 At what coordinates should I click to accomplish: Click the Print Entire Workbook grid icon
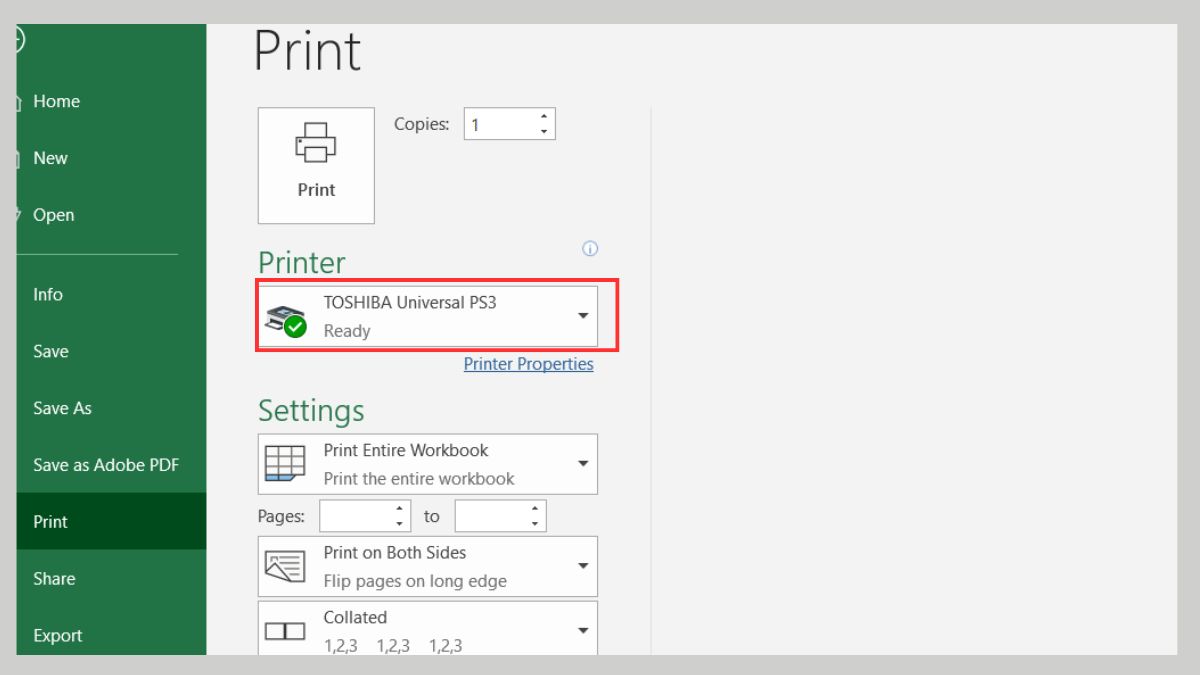[284, 464]
